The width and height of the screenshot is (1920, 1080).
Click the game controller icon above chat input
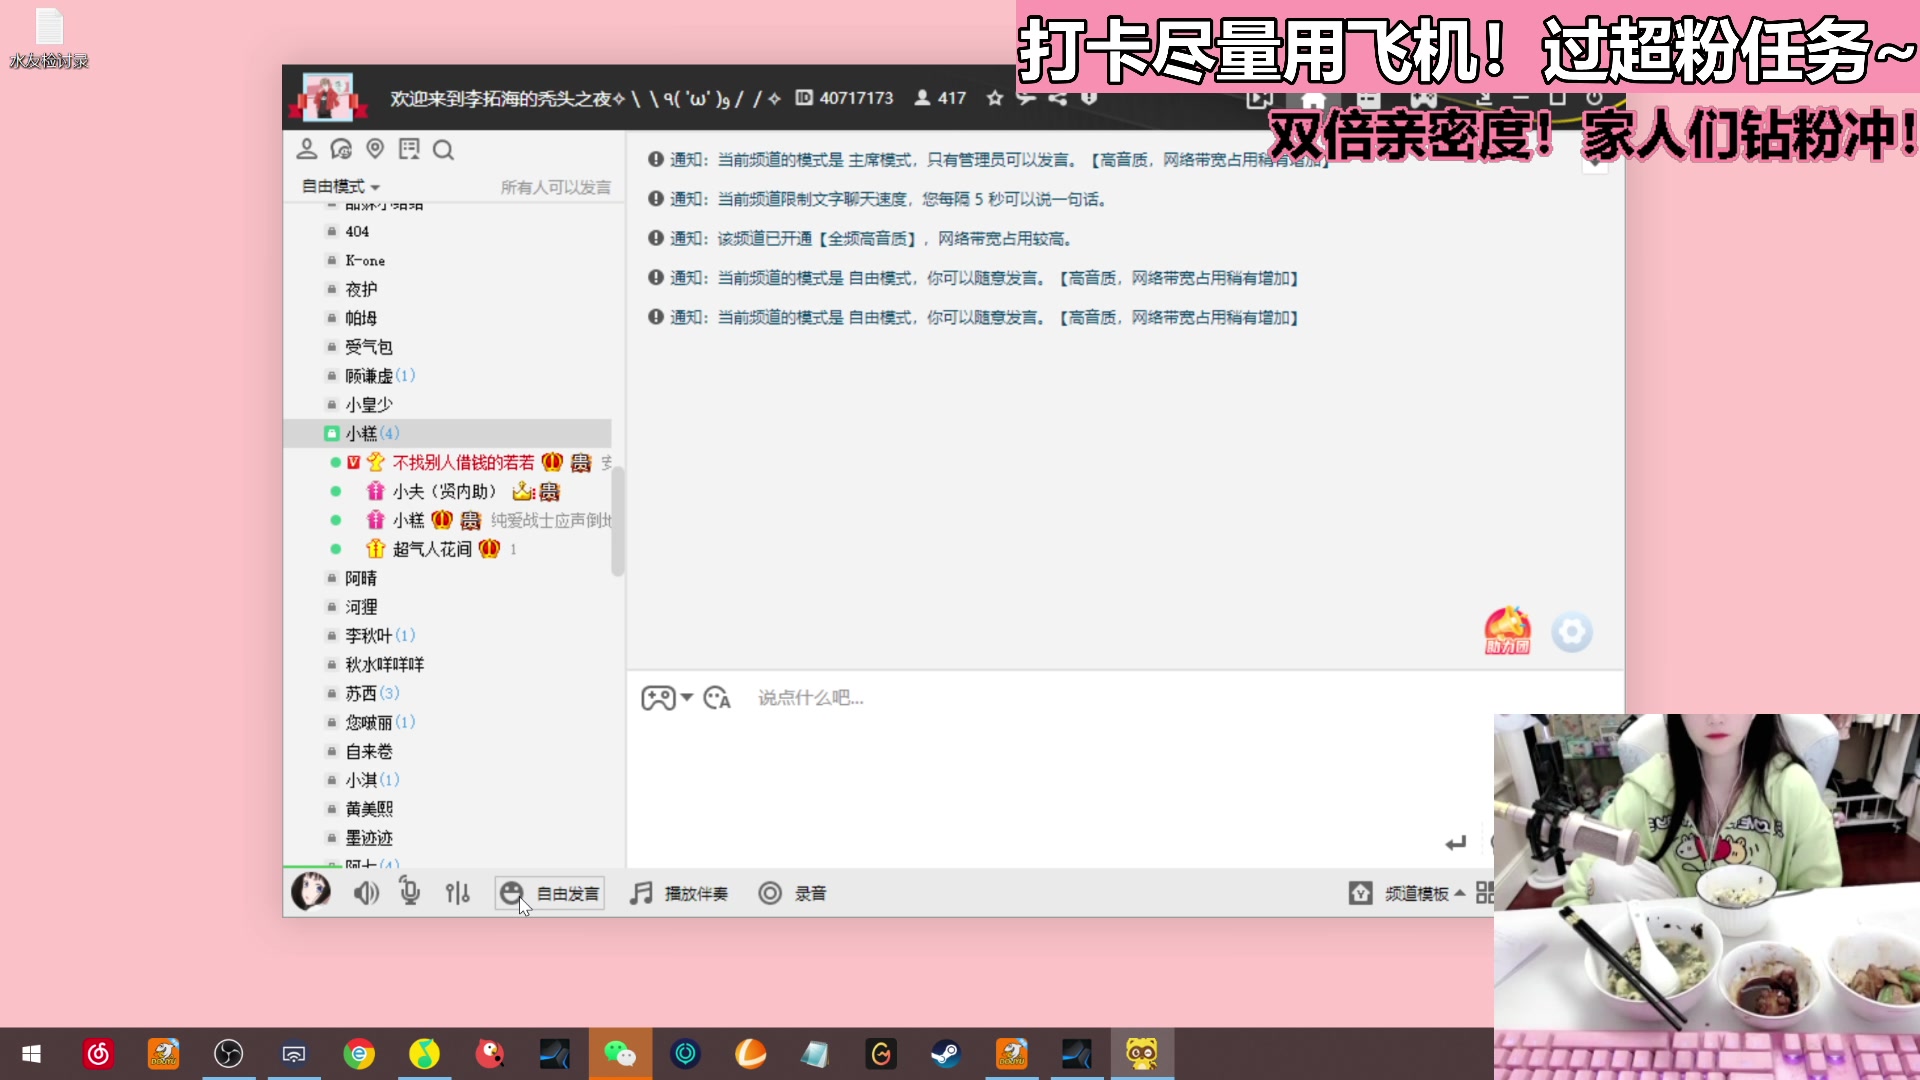pyautogui.click(x=658, y=697)
